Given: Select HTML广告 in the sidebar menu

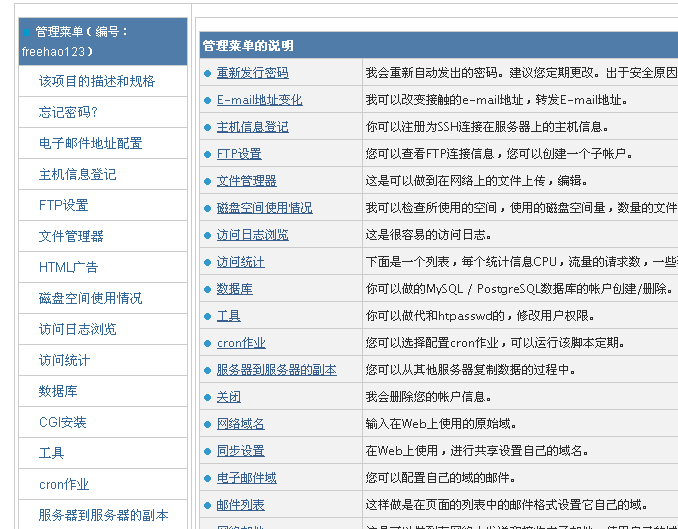Looking at the screenshot, I should 68,267.
